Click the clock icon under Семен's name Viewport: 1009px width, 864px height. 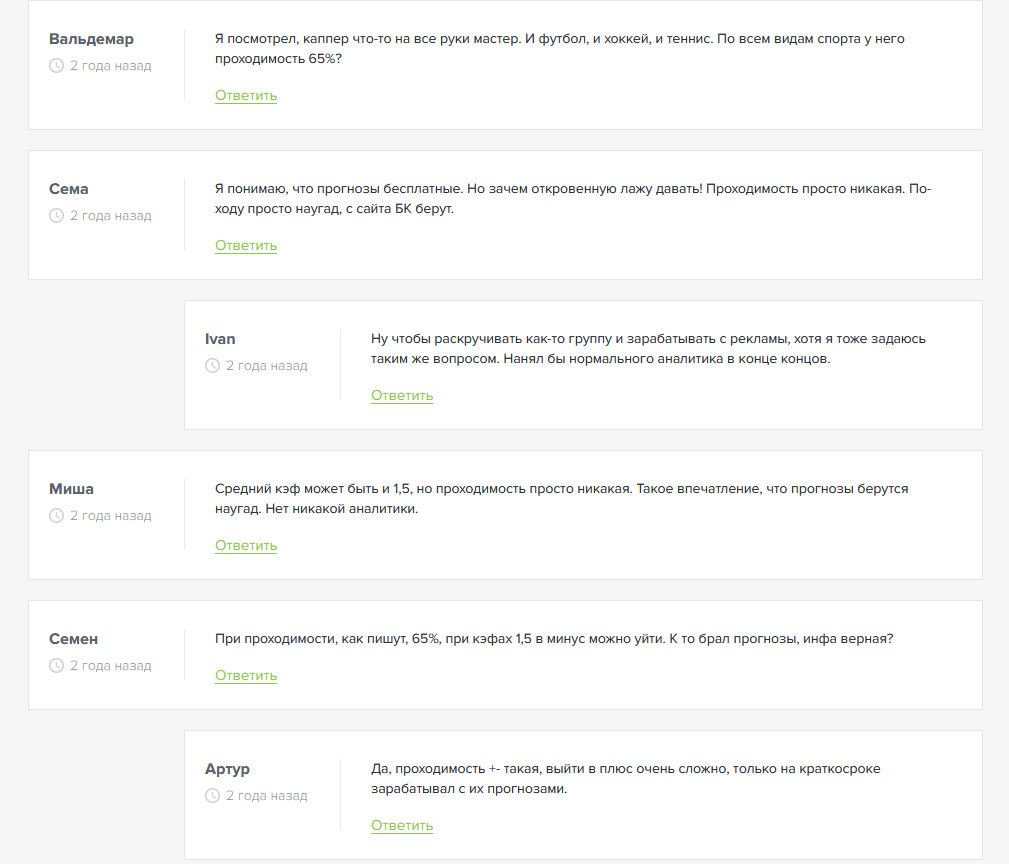tap(57, 665)
